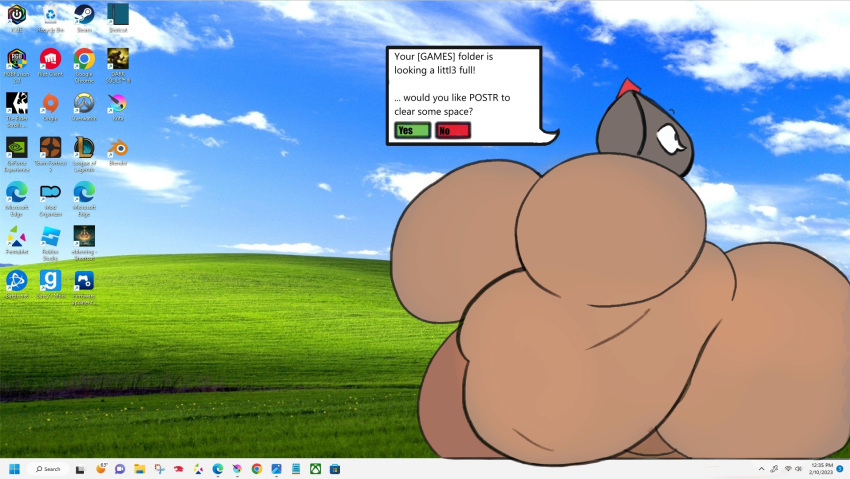Open the Origin desktop icon

[50, 103]
